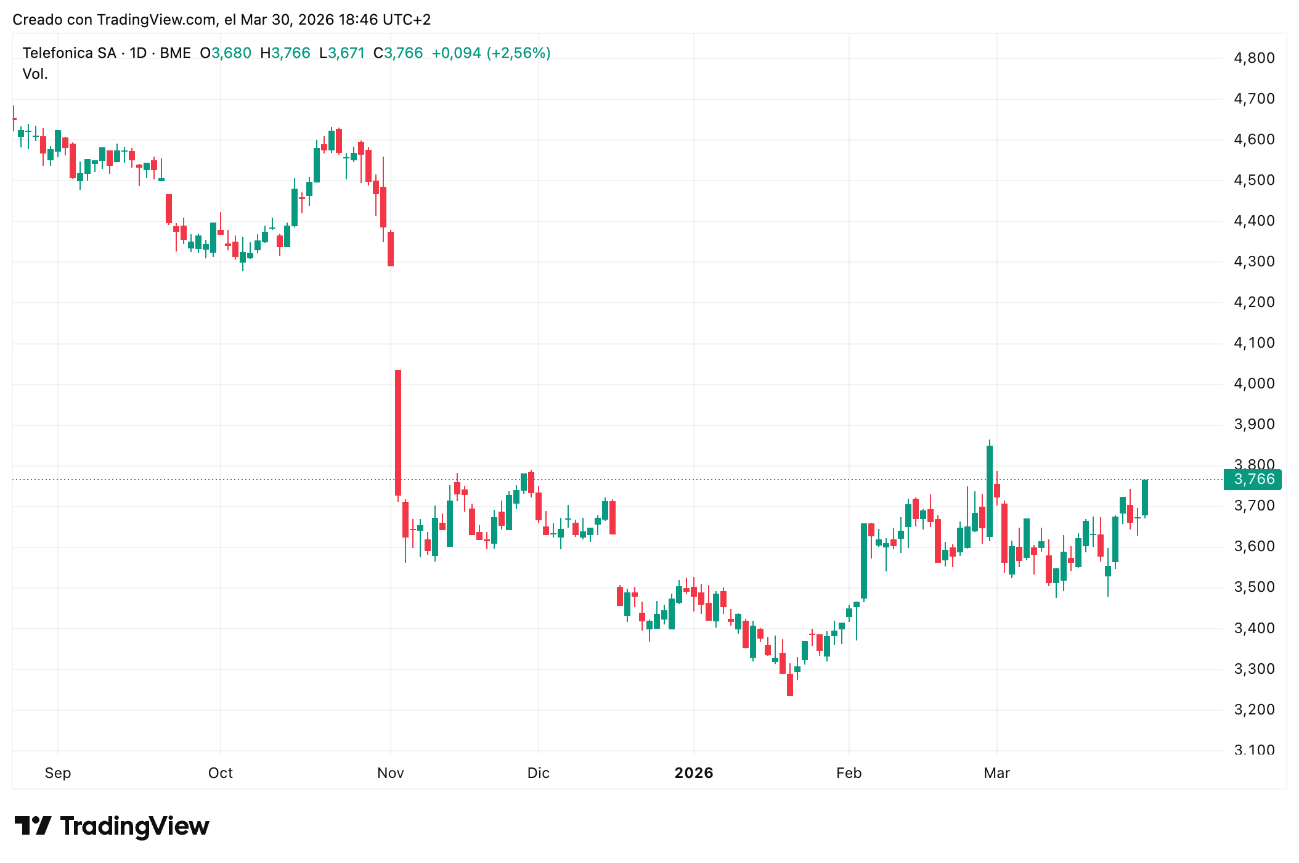This screenshot has height=863, width=1299.
Task: Click the Vol. indicator label
Action: click(35, 73)
